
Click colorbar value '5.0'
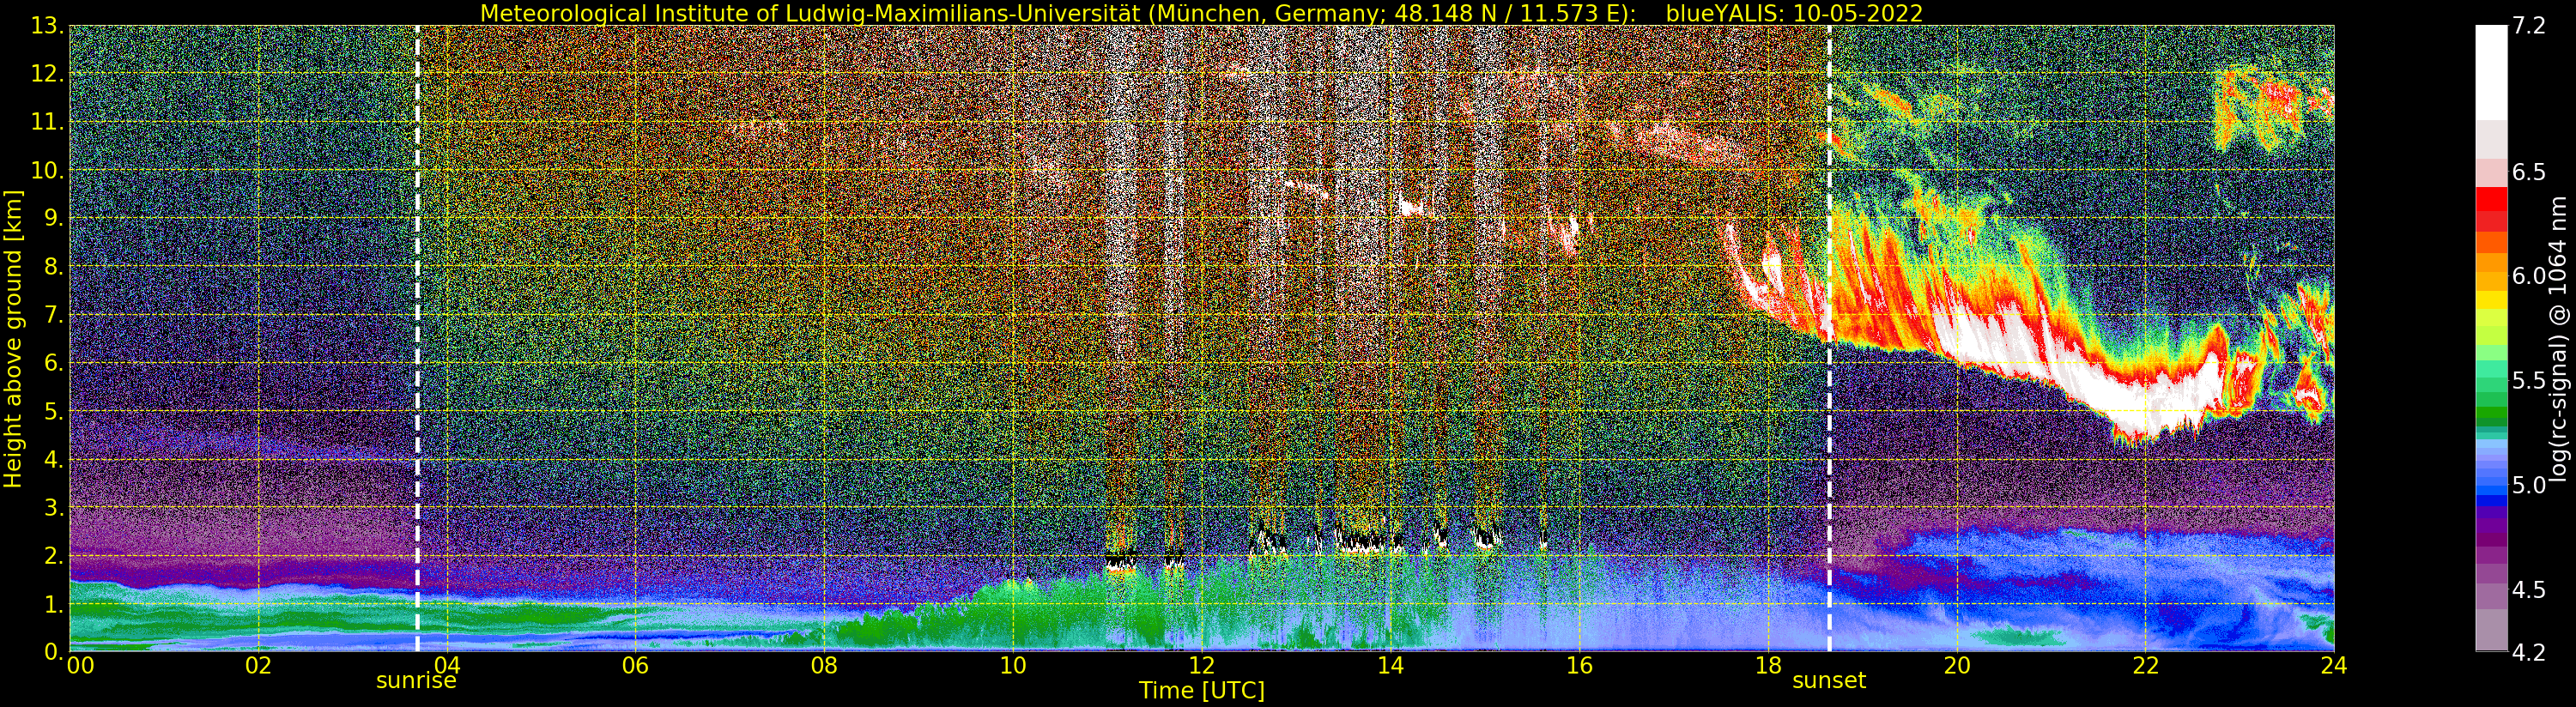click(2528, 485)
